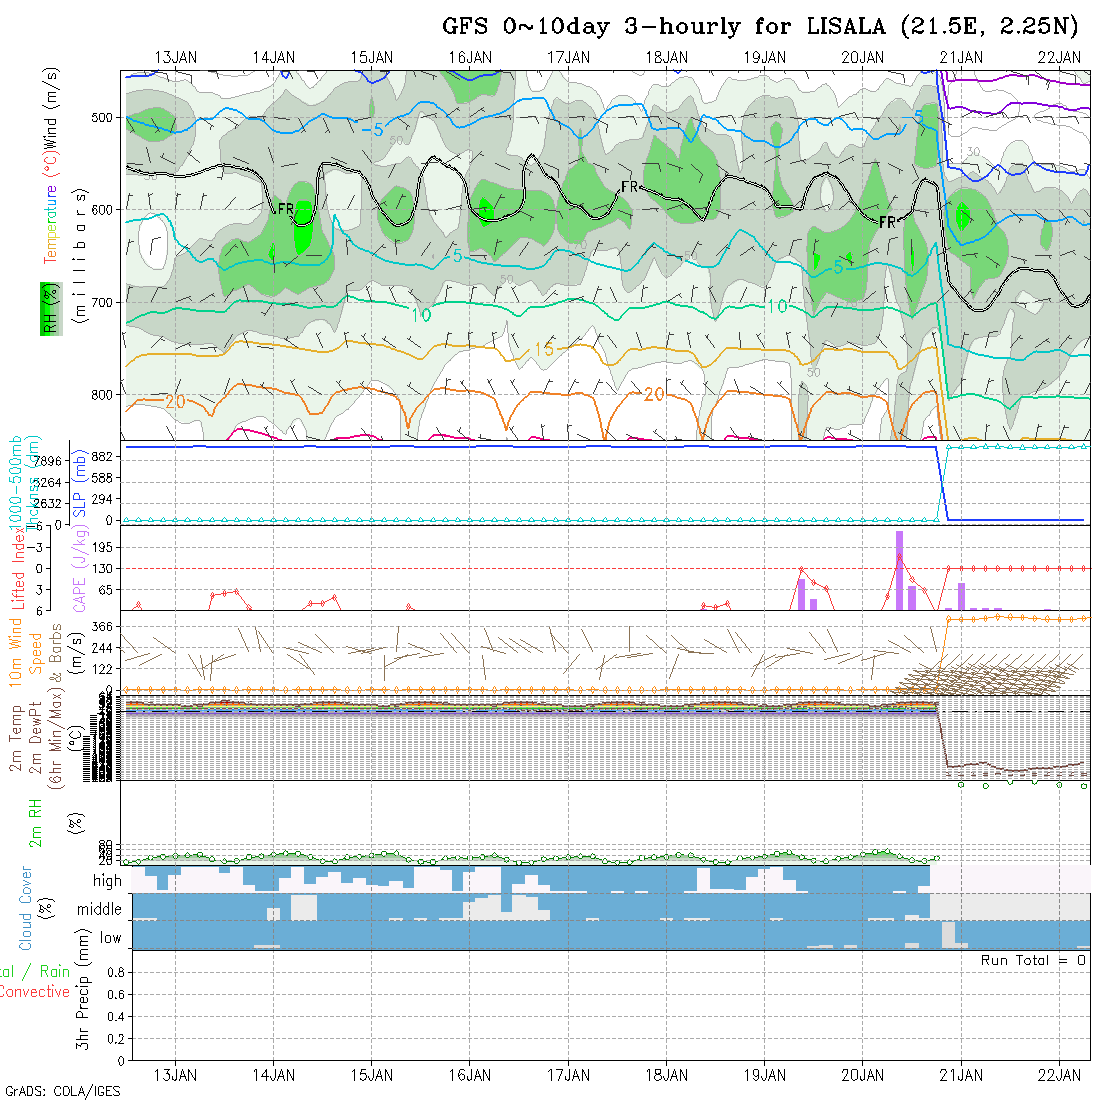
Task: Select the 13JAN label on top axis
Action: click(176, 57)
